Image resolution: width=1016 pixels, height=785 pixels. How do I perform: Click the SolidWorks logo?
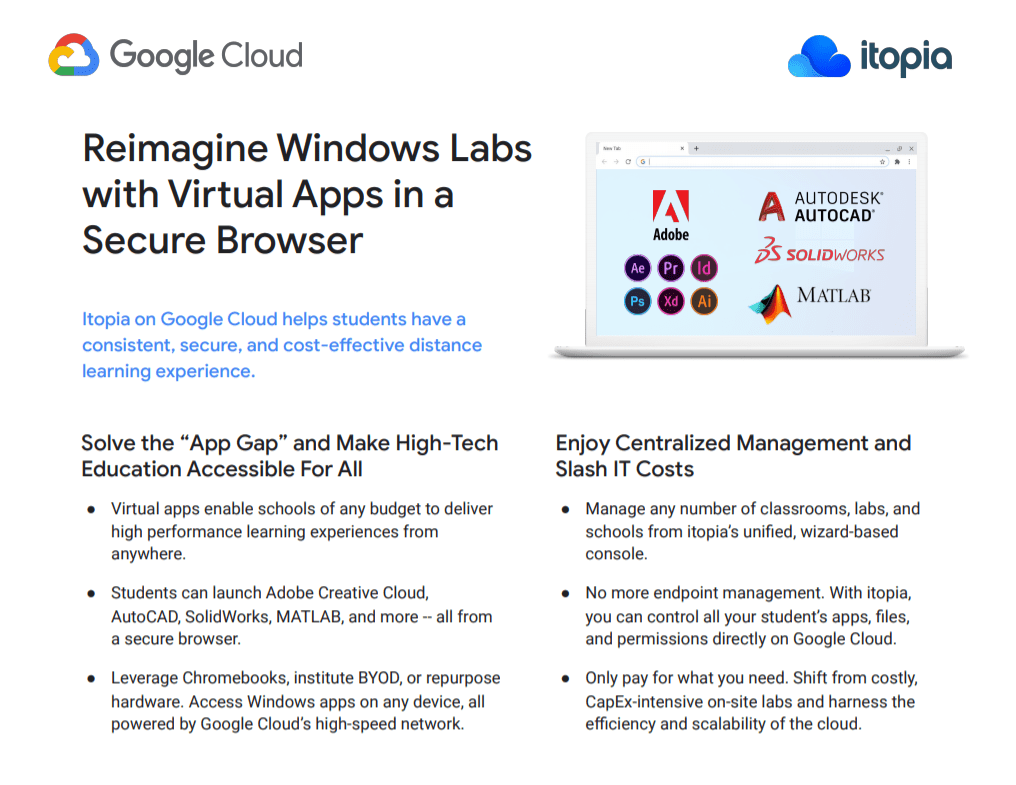820,251
